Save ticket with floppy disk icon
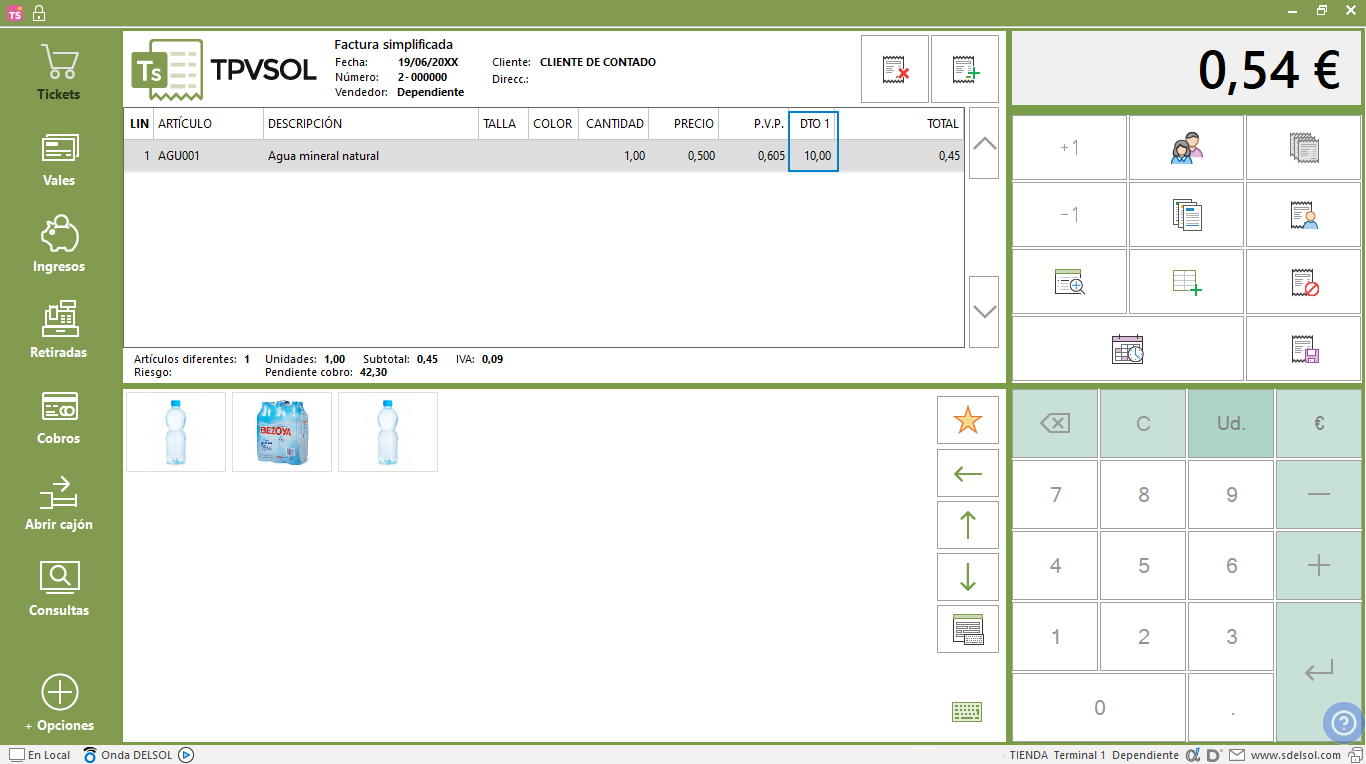The width and height of the screenshot is (1366, 764). click(1303, 349)
